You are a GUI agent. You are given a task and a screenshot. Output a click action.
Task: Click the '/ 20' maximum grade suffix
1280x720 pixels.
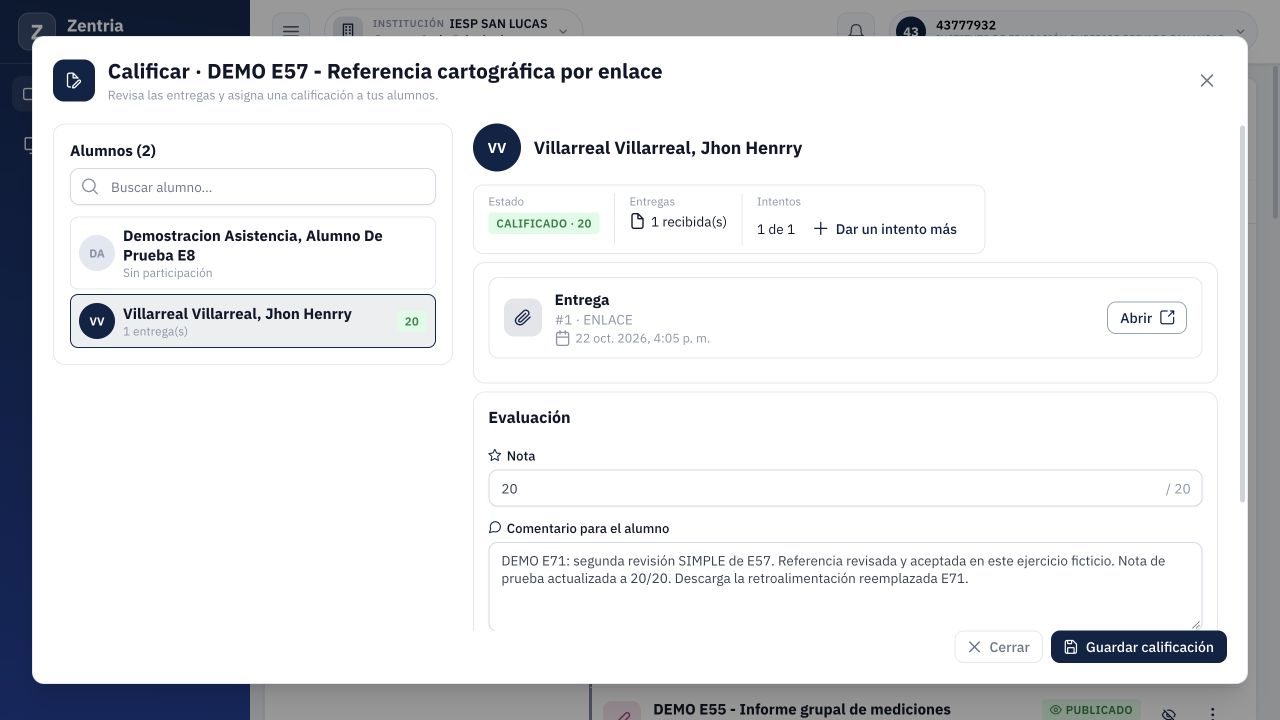pyautogui.click(x=1178, y=489)
